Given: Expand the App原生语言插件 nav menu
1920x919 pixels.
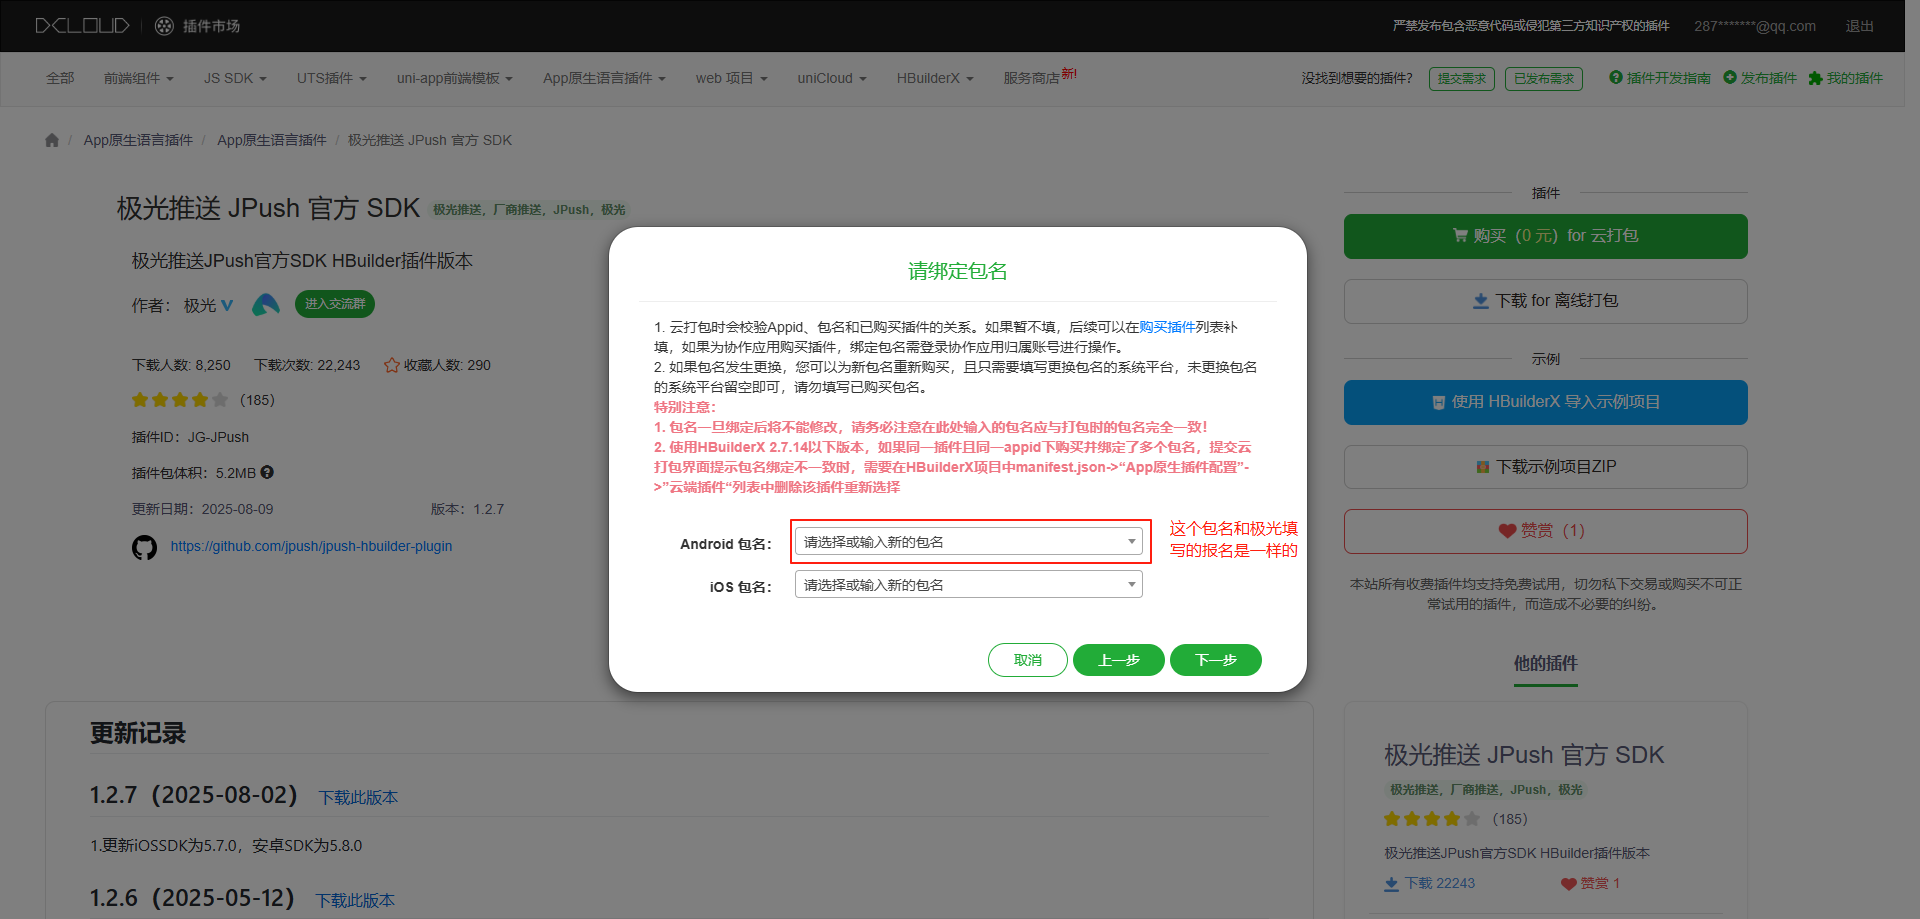Looking at the screenshot, I should [604, 78].
